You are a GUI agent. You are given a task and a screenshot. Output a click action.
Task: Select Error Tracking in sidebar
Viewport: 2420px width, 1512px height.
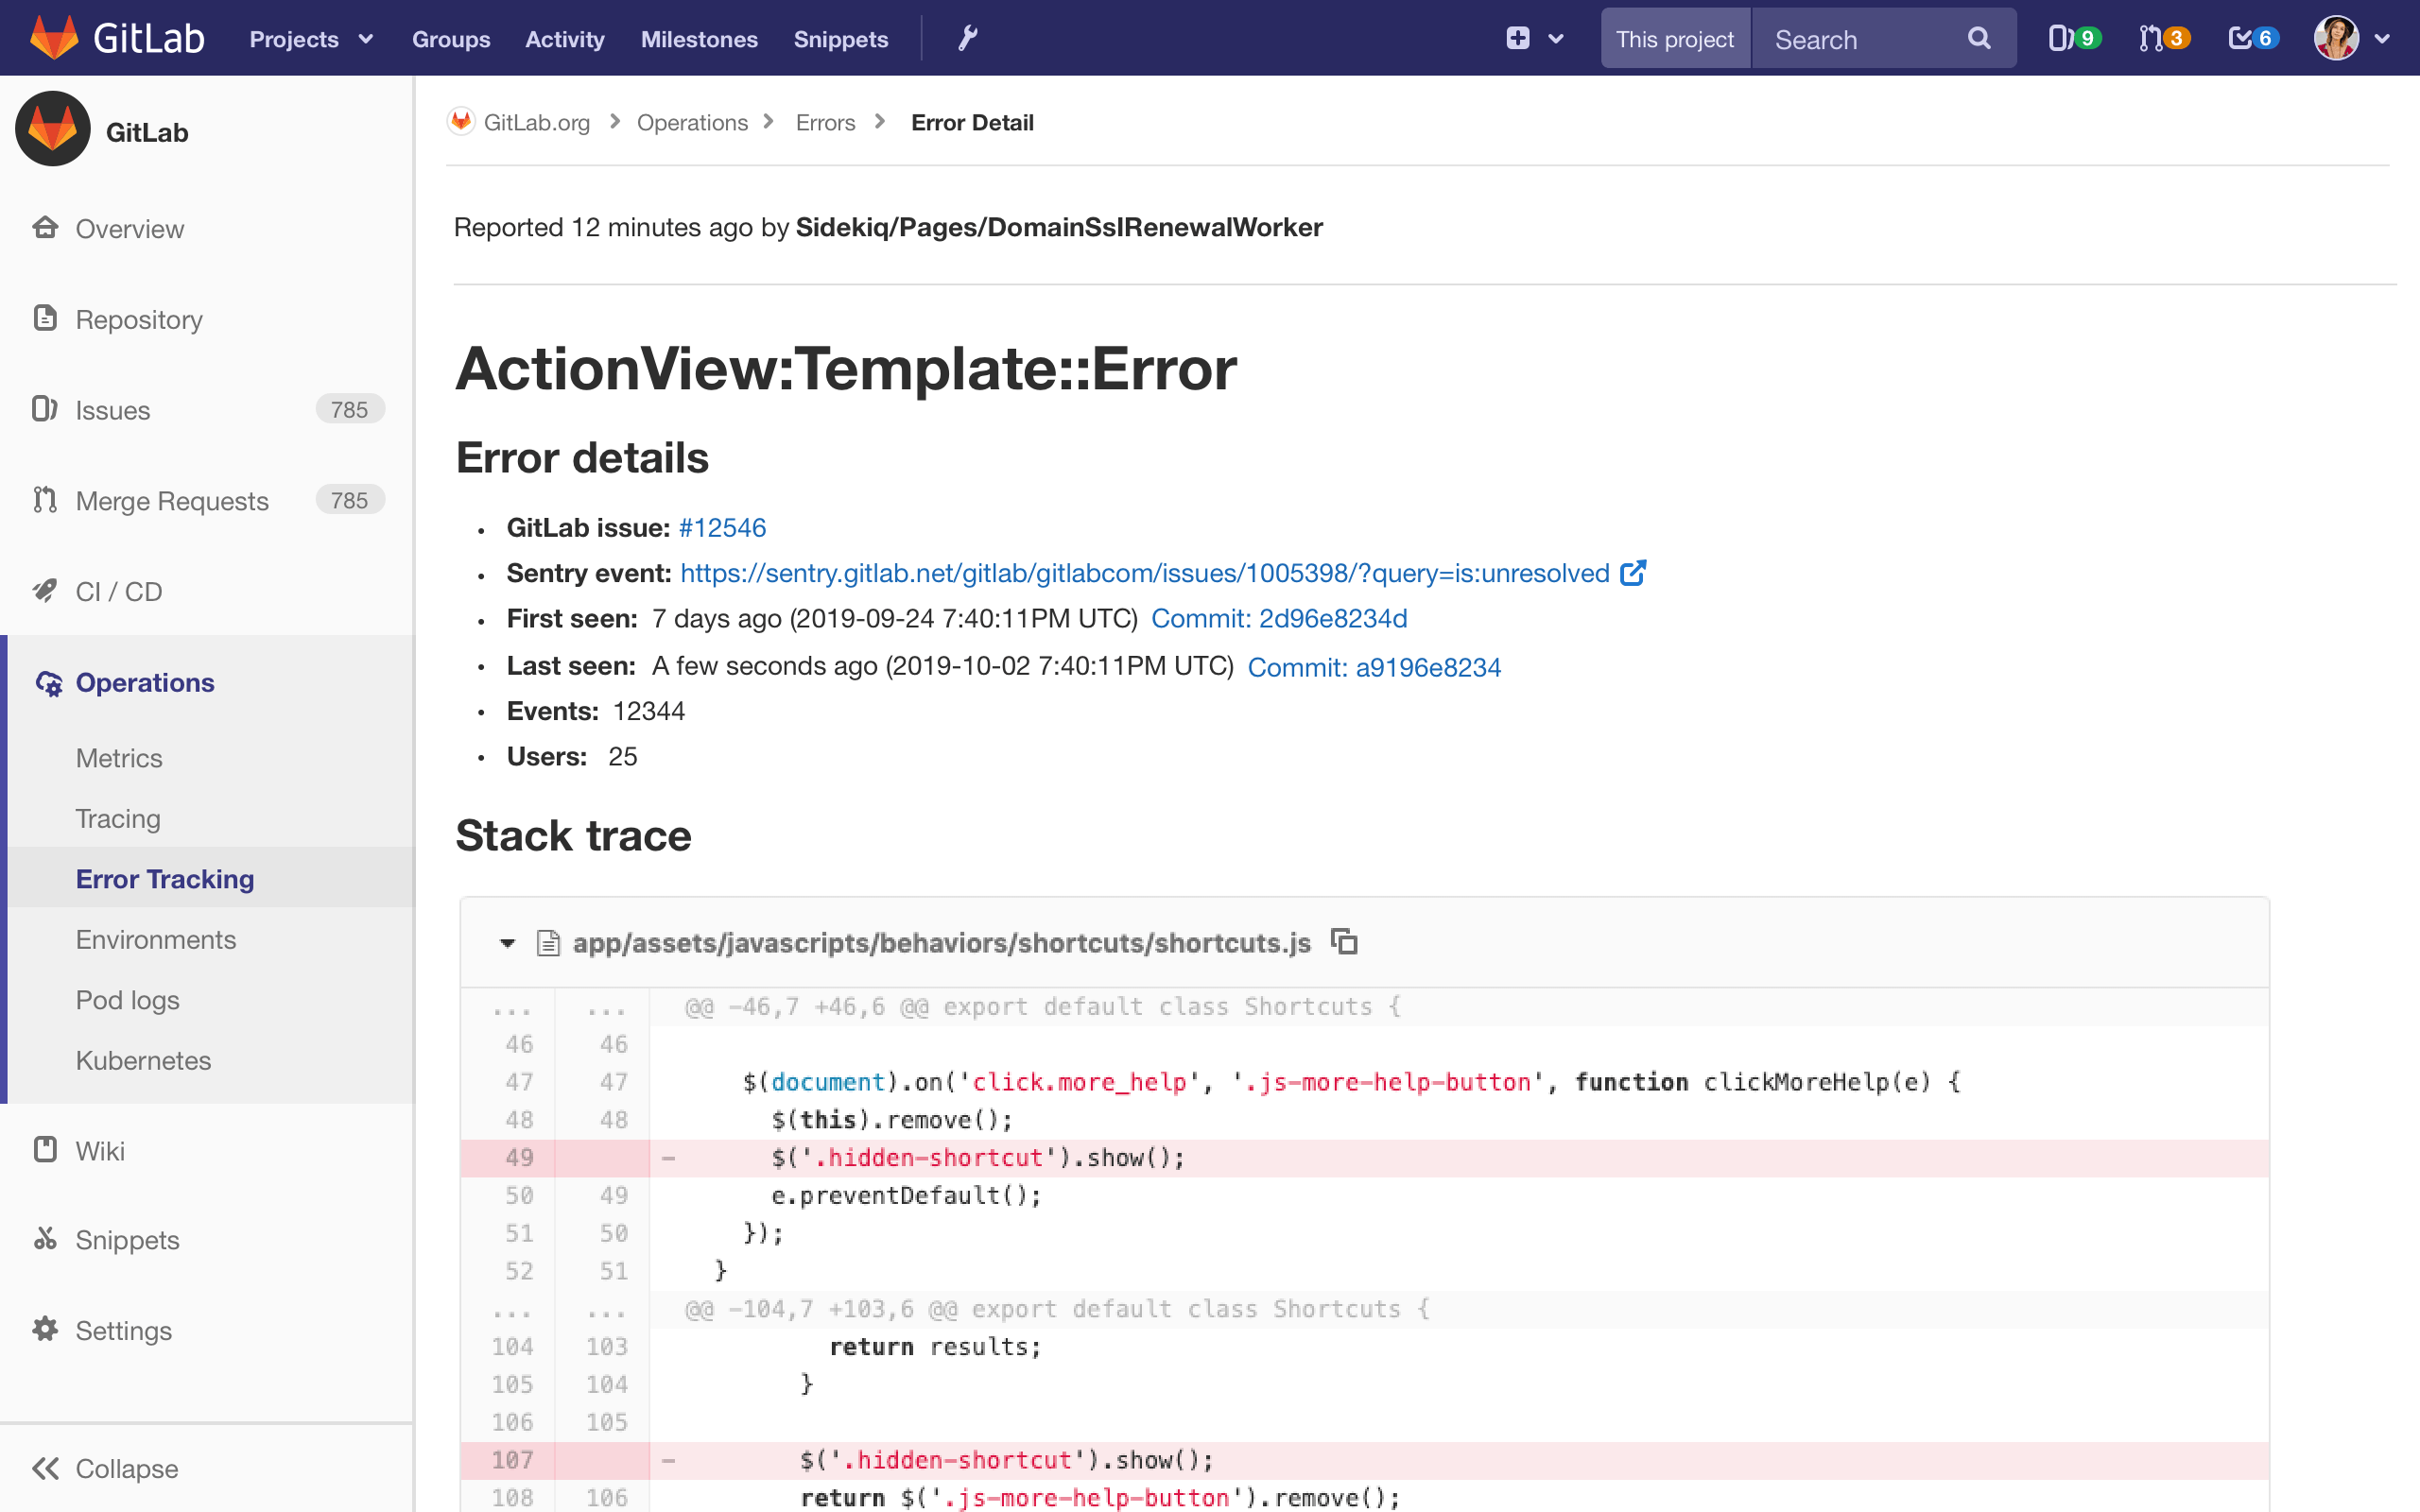[165, 879]
